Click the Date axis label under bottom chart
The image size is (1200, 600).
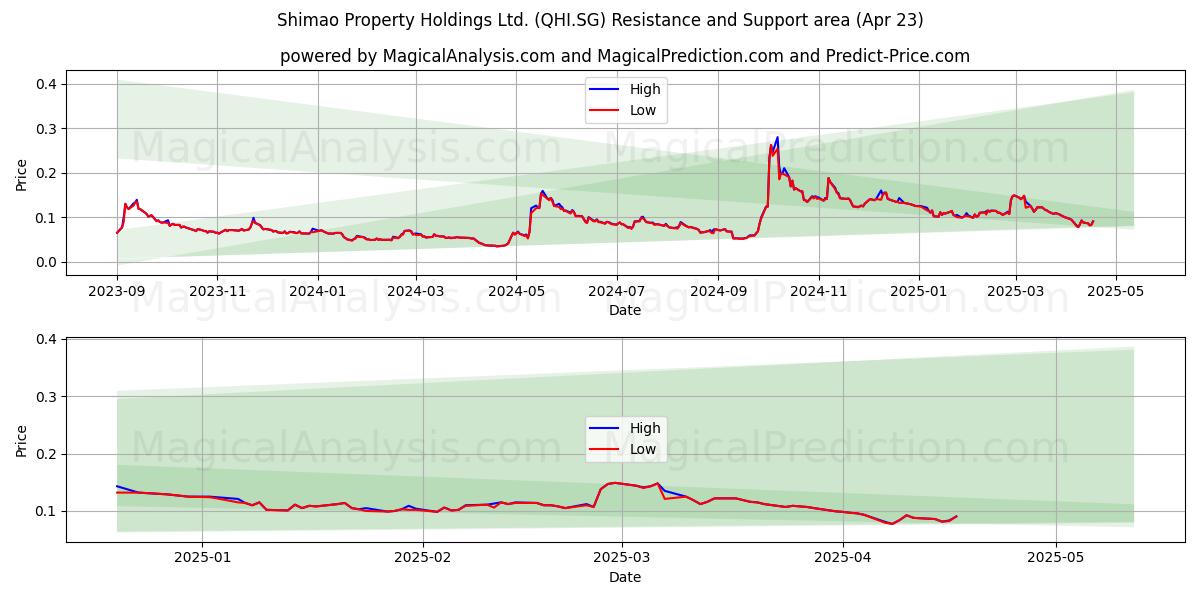click(625, 577)
